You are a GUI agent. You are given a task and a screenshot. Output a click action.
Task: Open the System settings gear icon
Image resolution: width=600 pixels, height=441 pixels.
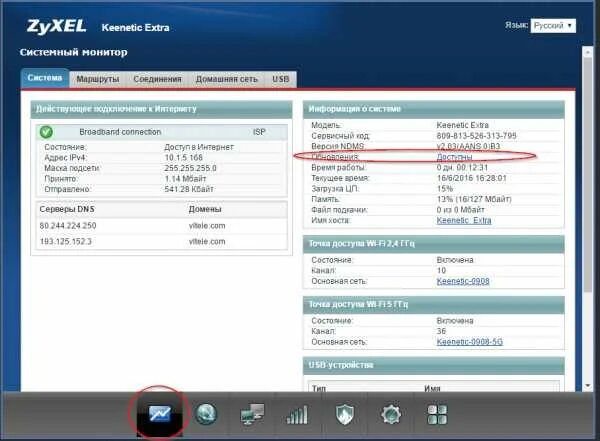[x=391, y=415]
